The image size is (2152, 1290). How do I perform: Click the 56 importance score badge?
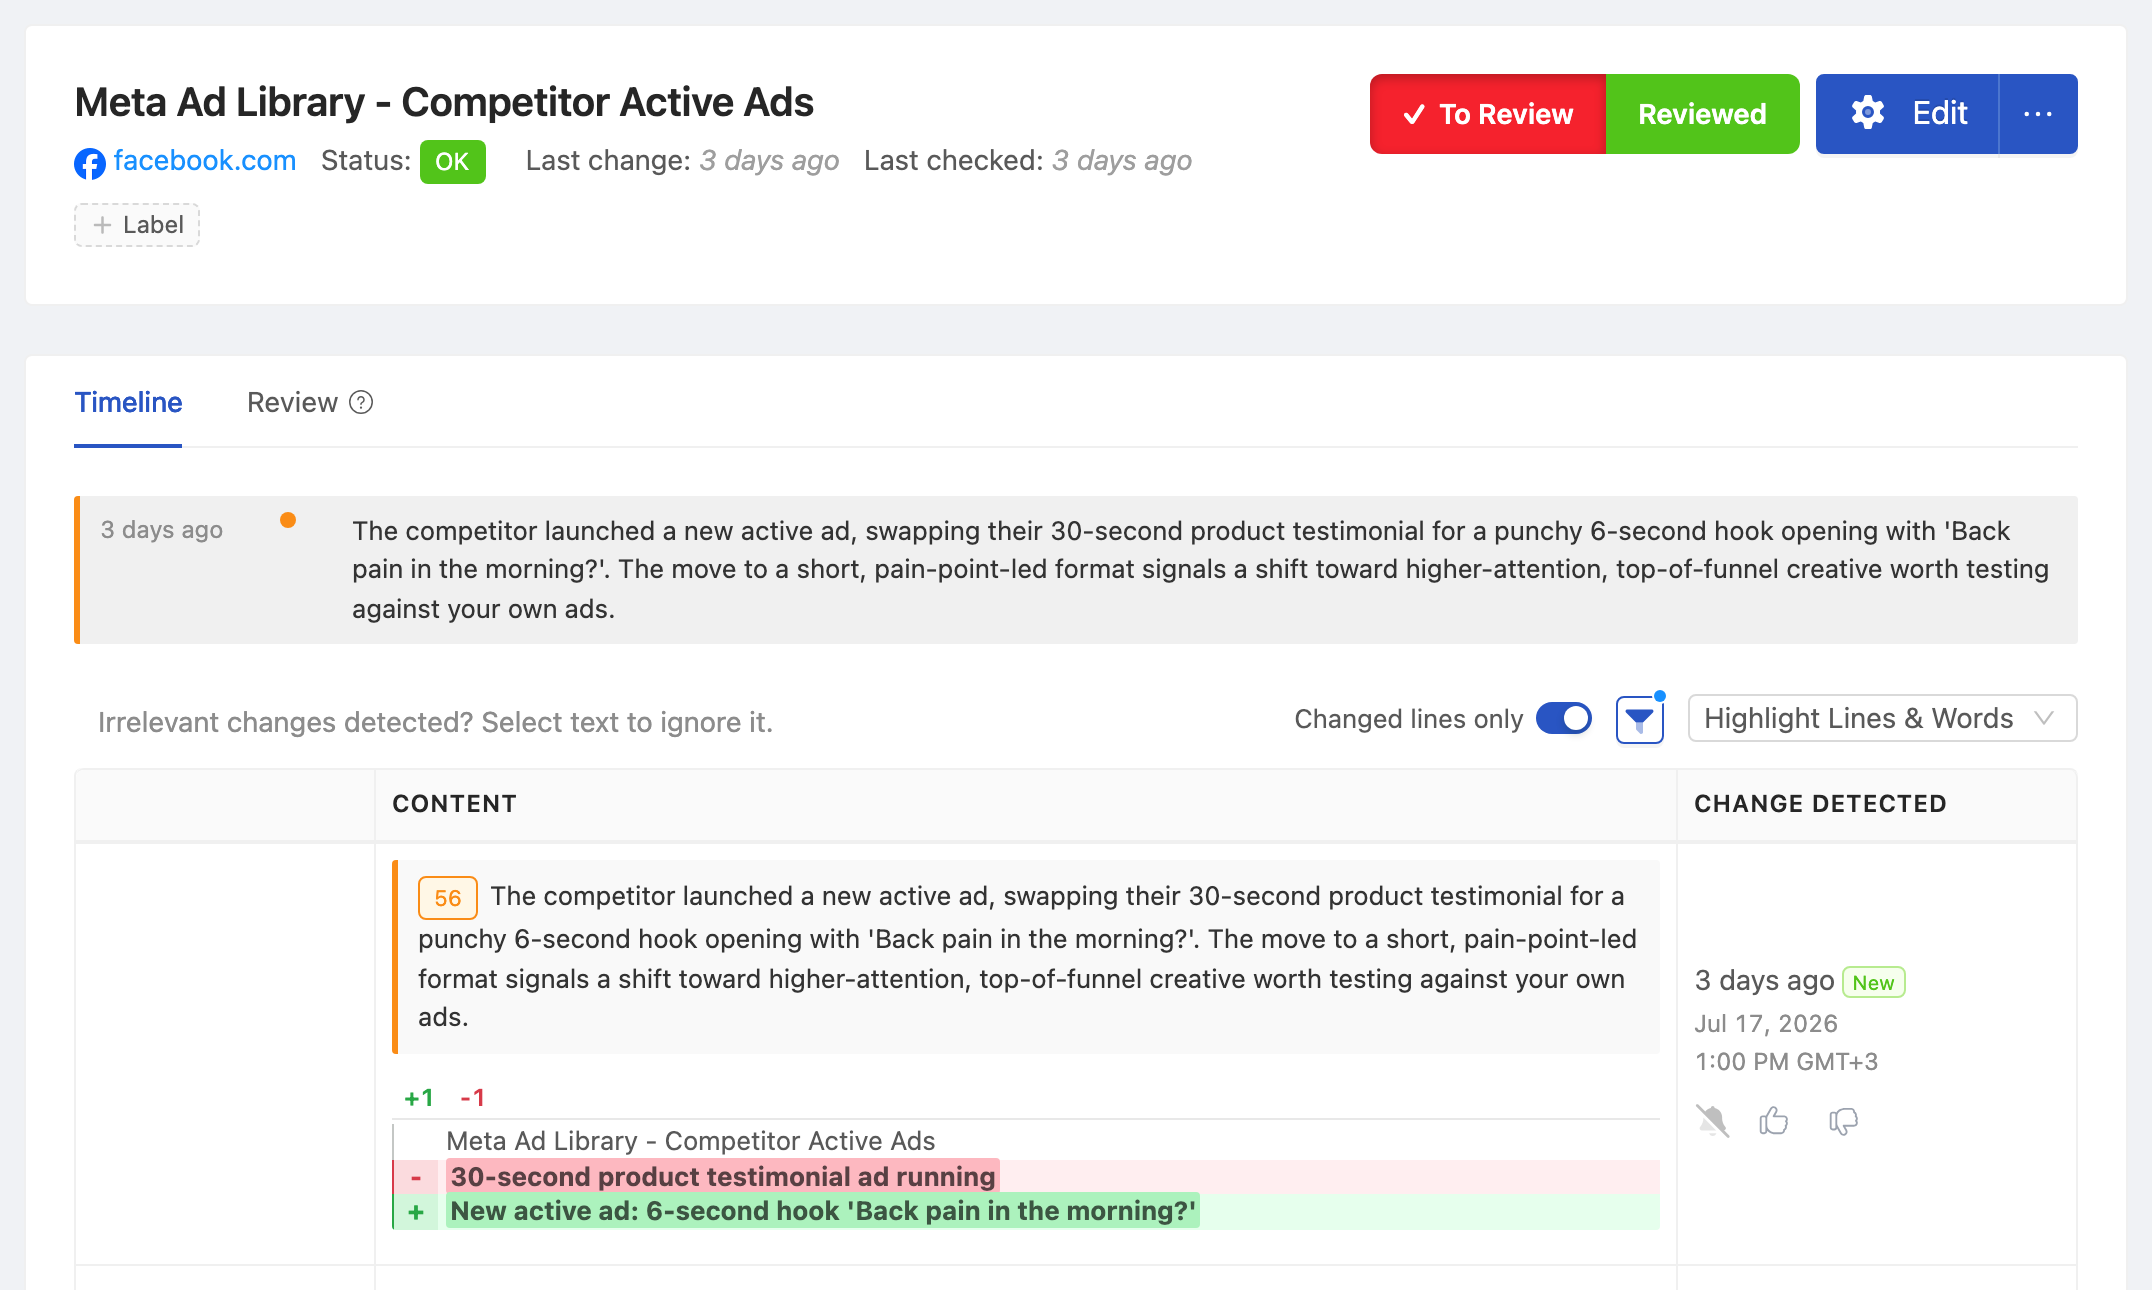tap(447, 898)
